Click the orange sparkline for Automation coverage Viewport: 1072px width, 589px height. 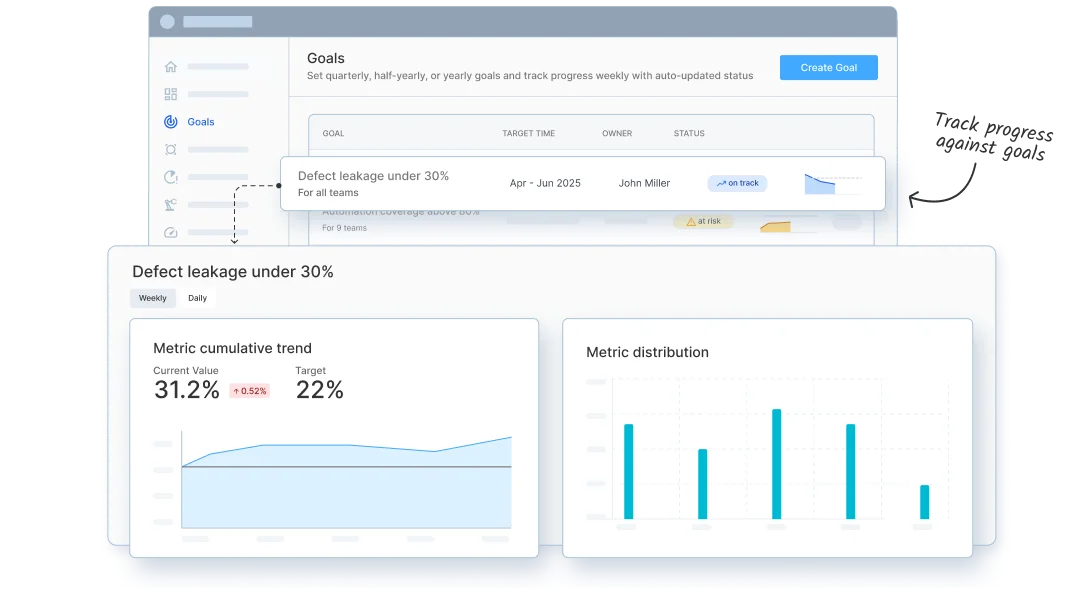click(x=775, y=226)
